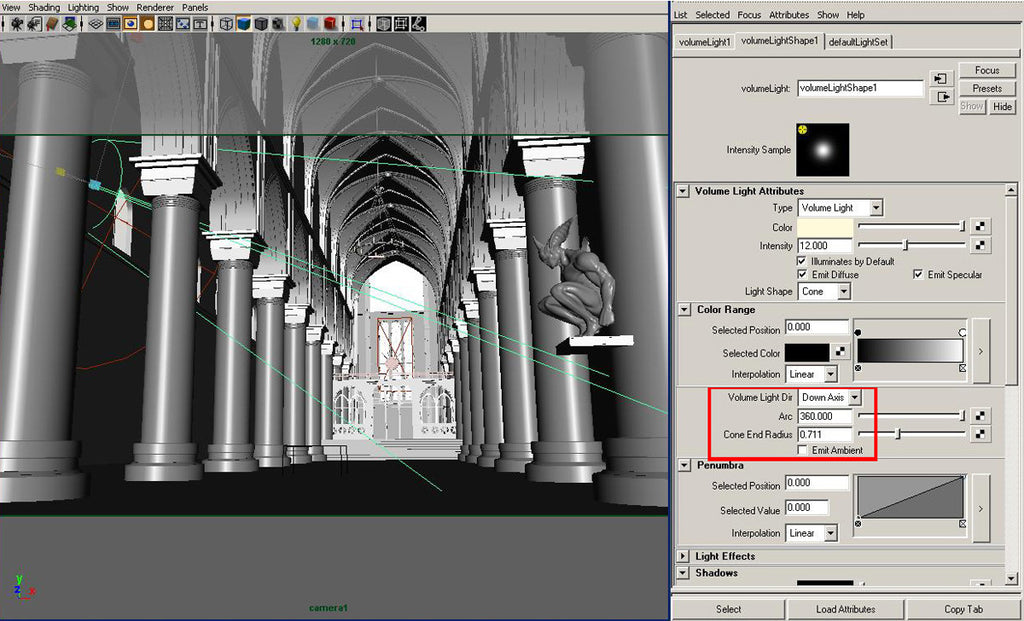The height and width of the screenshot is (621, 1024).
Task: Enable wireframe display mode icon
Action: coord(225,24)
